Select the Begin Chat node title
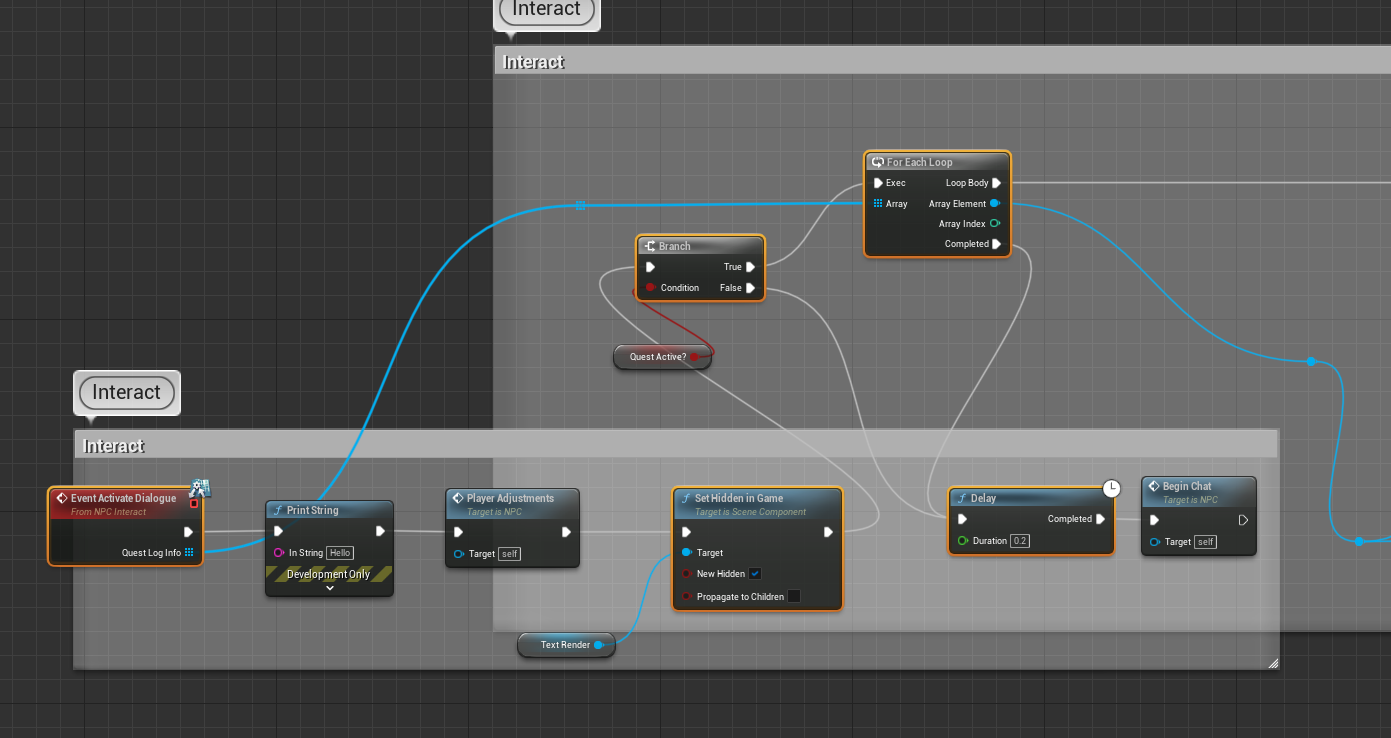Viewport: 1391px width, 738px height. tap(1187, 486)
